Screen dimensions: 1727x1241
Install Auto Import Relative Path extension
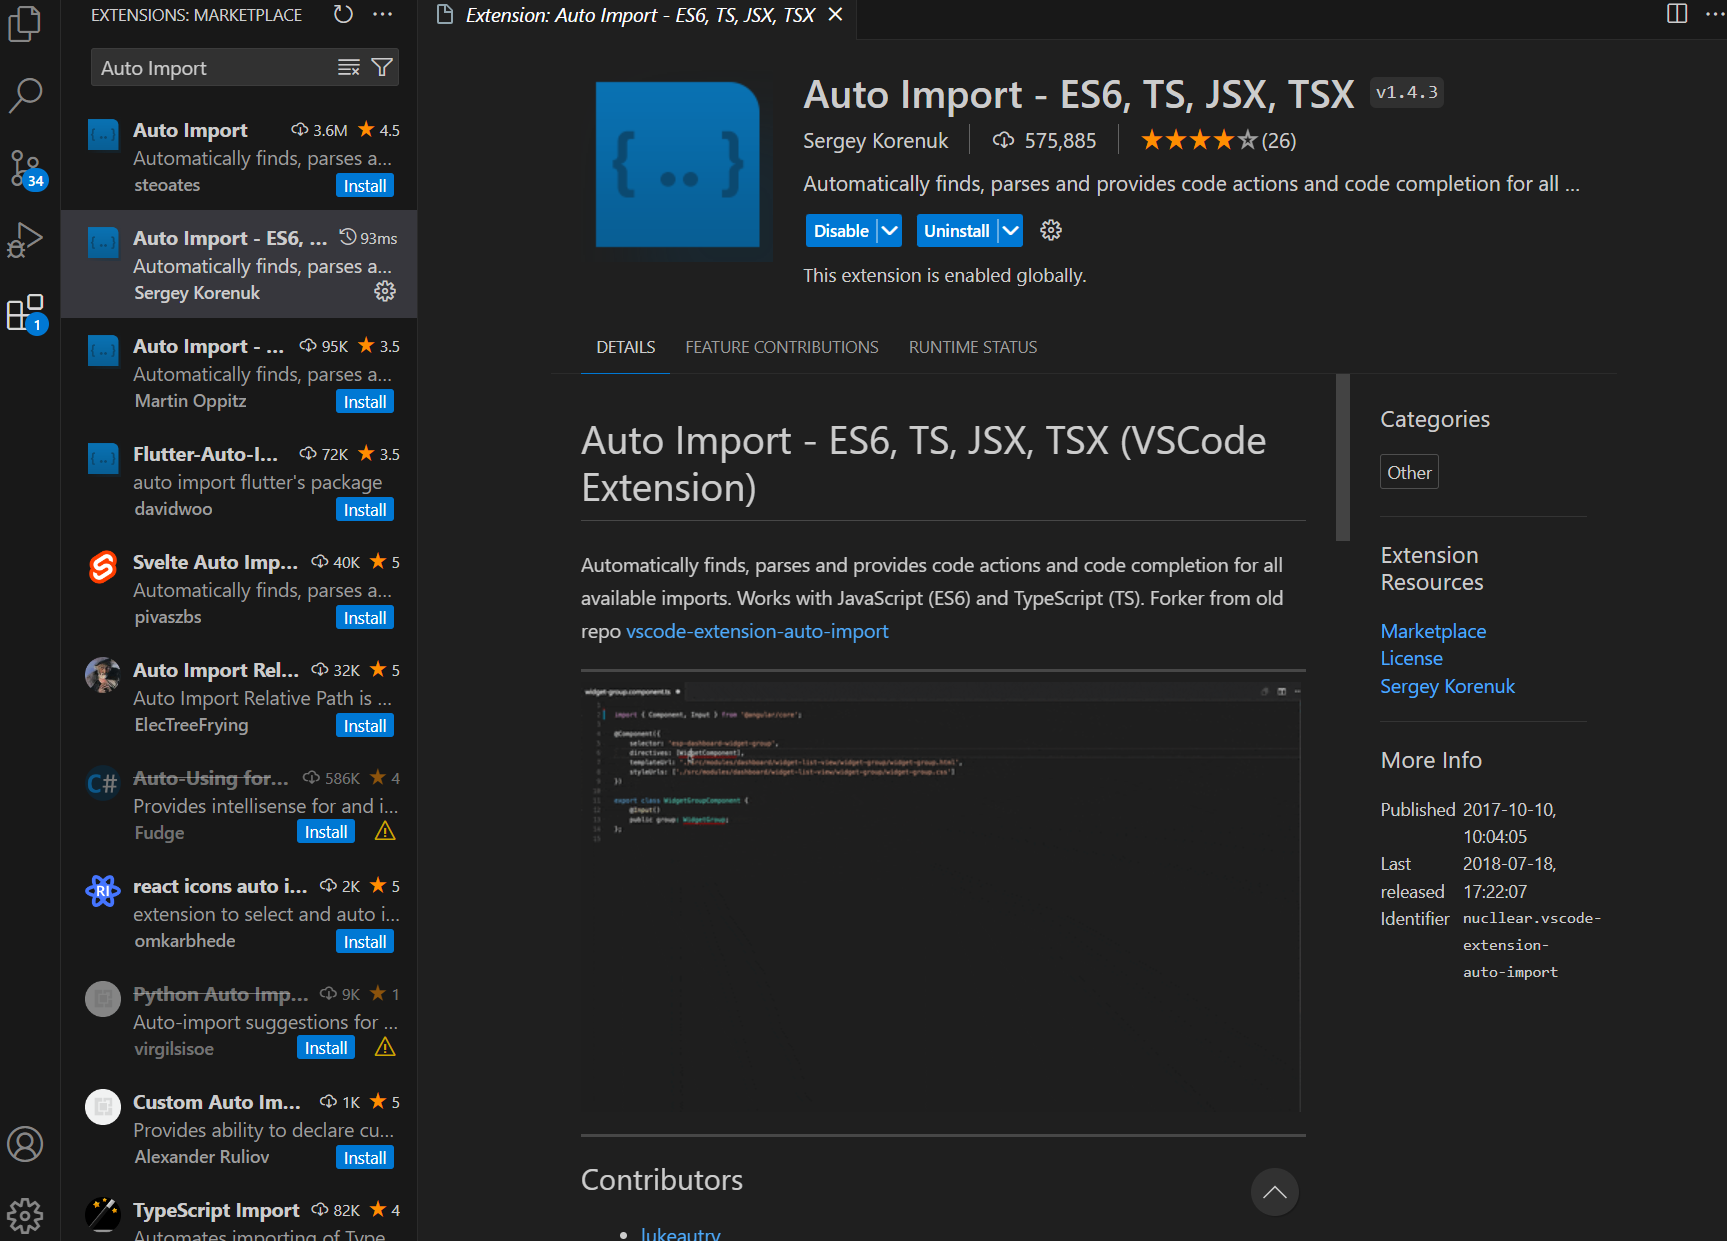[x=365, y=726]
